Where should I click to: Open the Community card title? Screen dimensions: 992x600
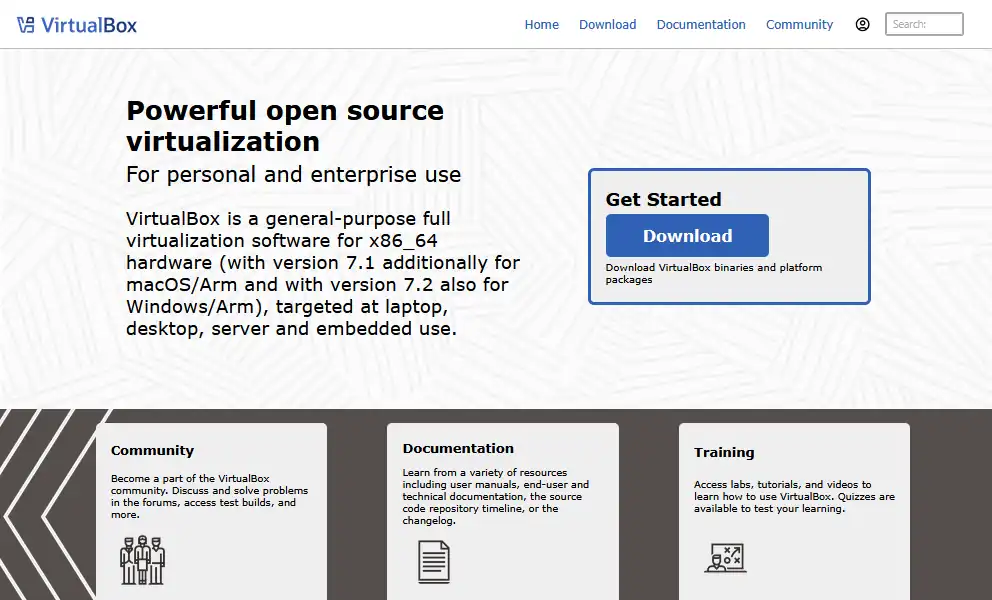(x=152, y=451)
